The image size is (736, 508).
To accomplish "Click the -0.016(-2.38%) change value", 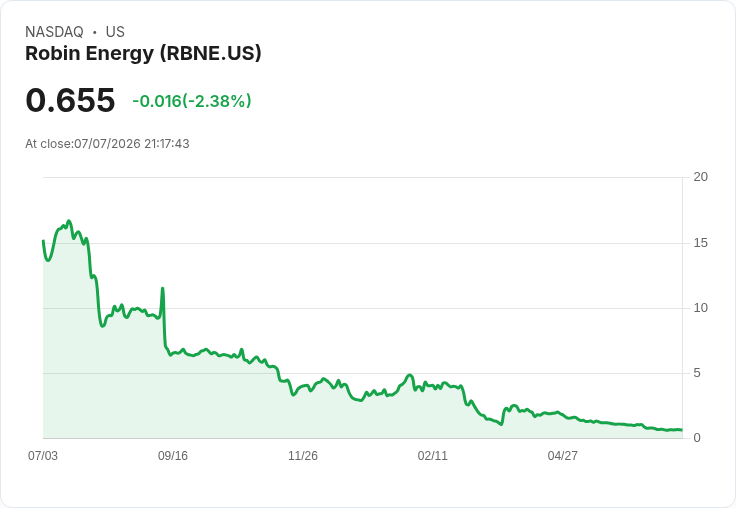I will (x=192, y=101).
